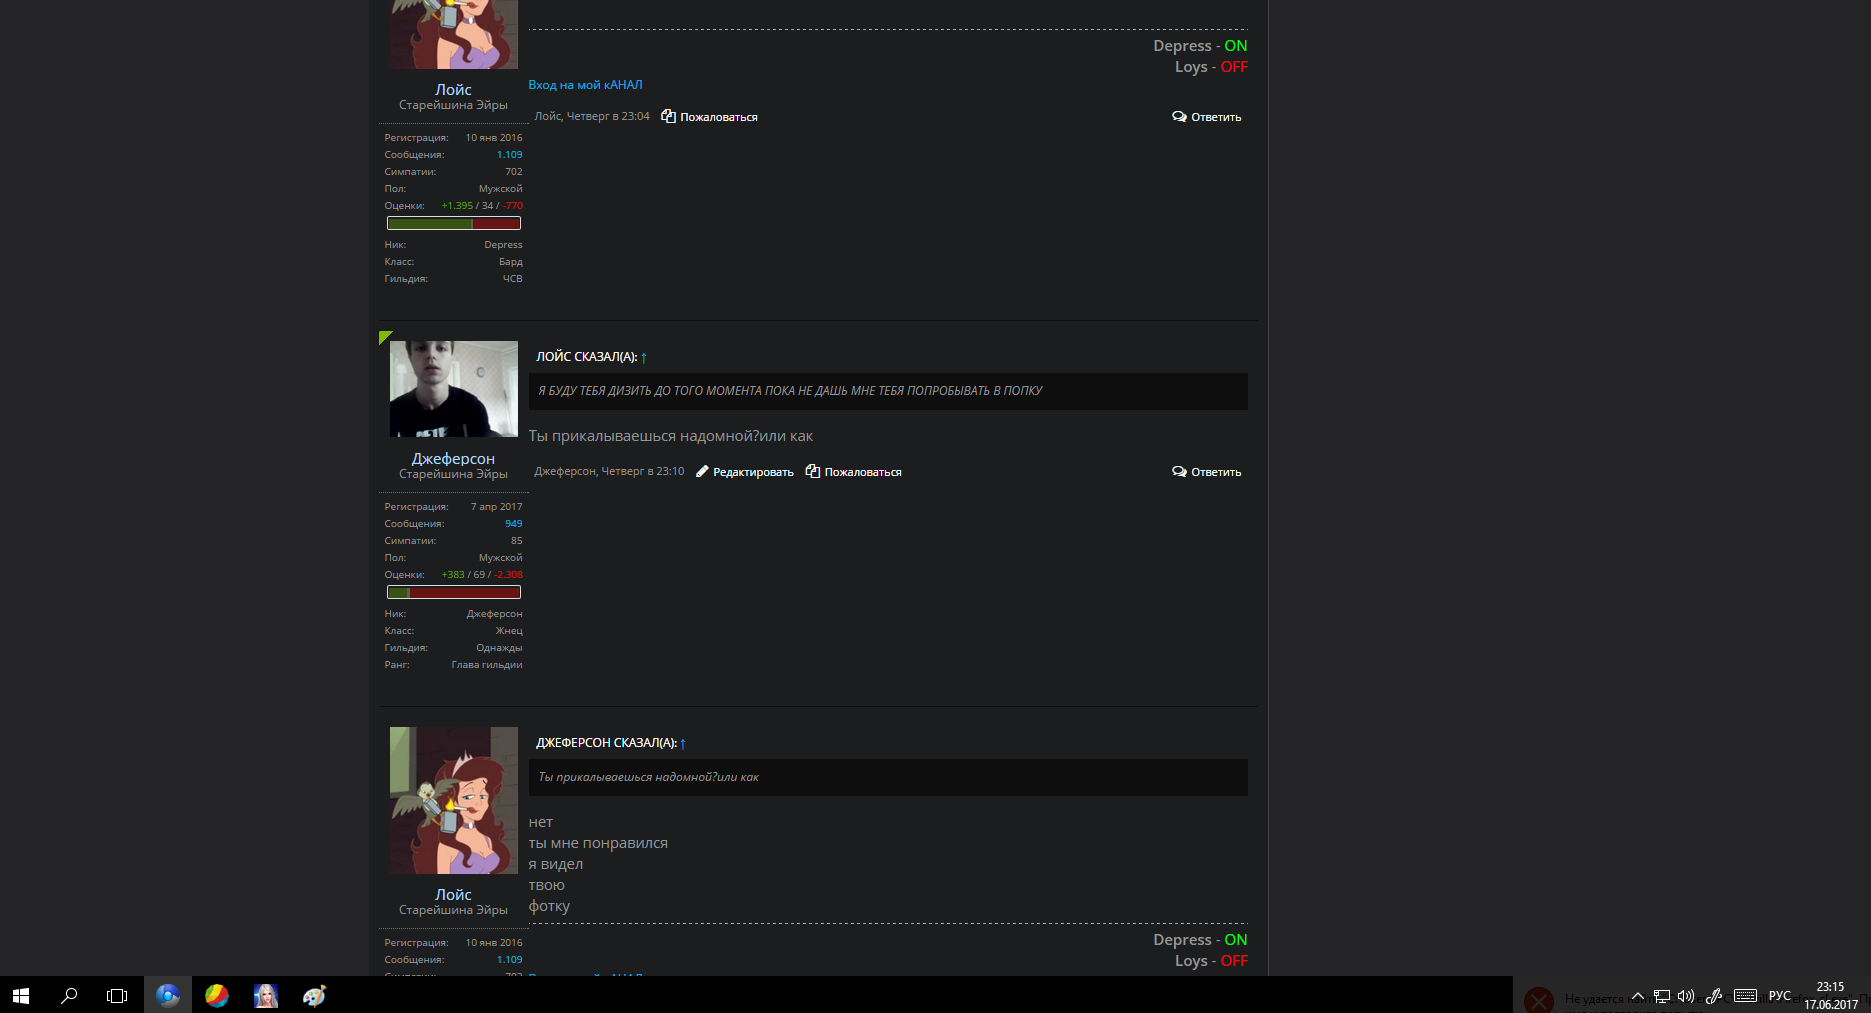Switch input language РУС

[1780, 996]
